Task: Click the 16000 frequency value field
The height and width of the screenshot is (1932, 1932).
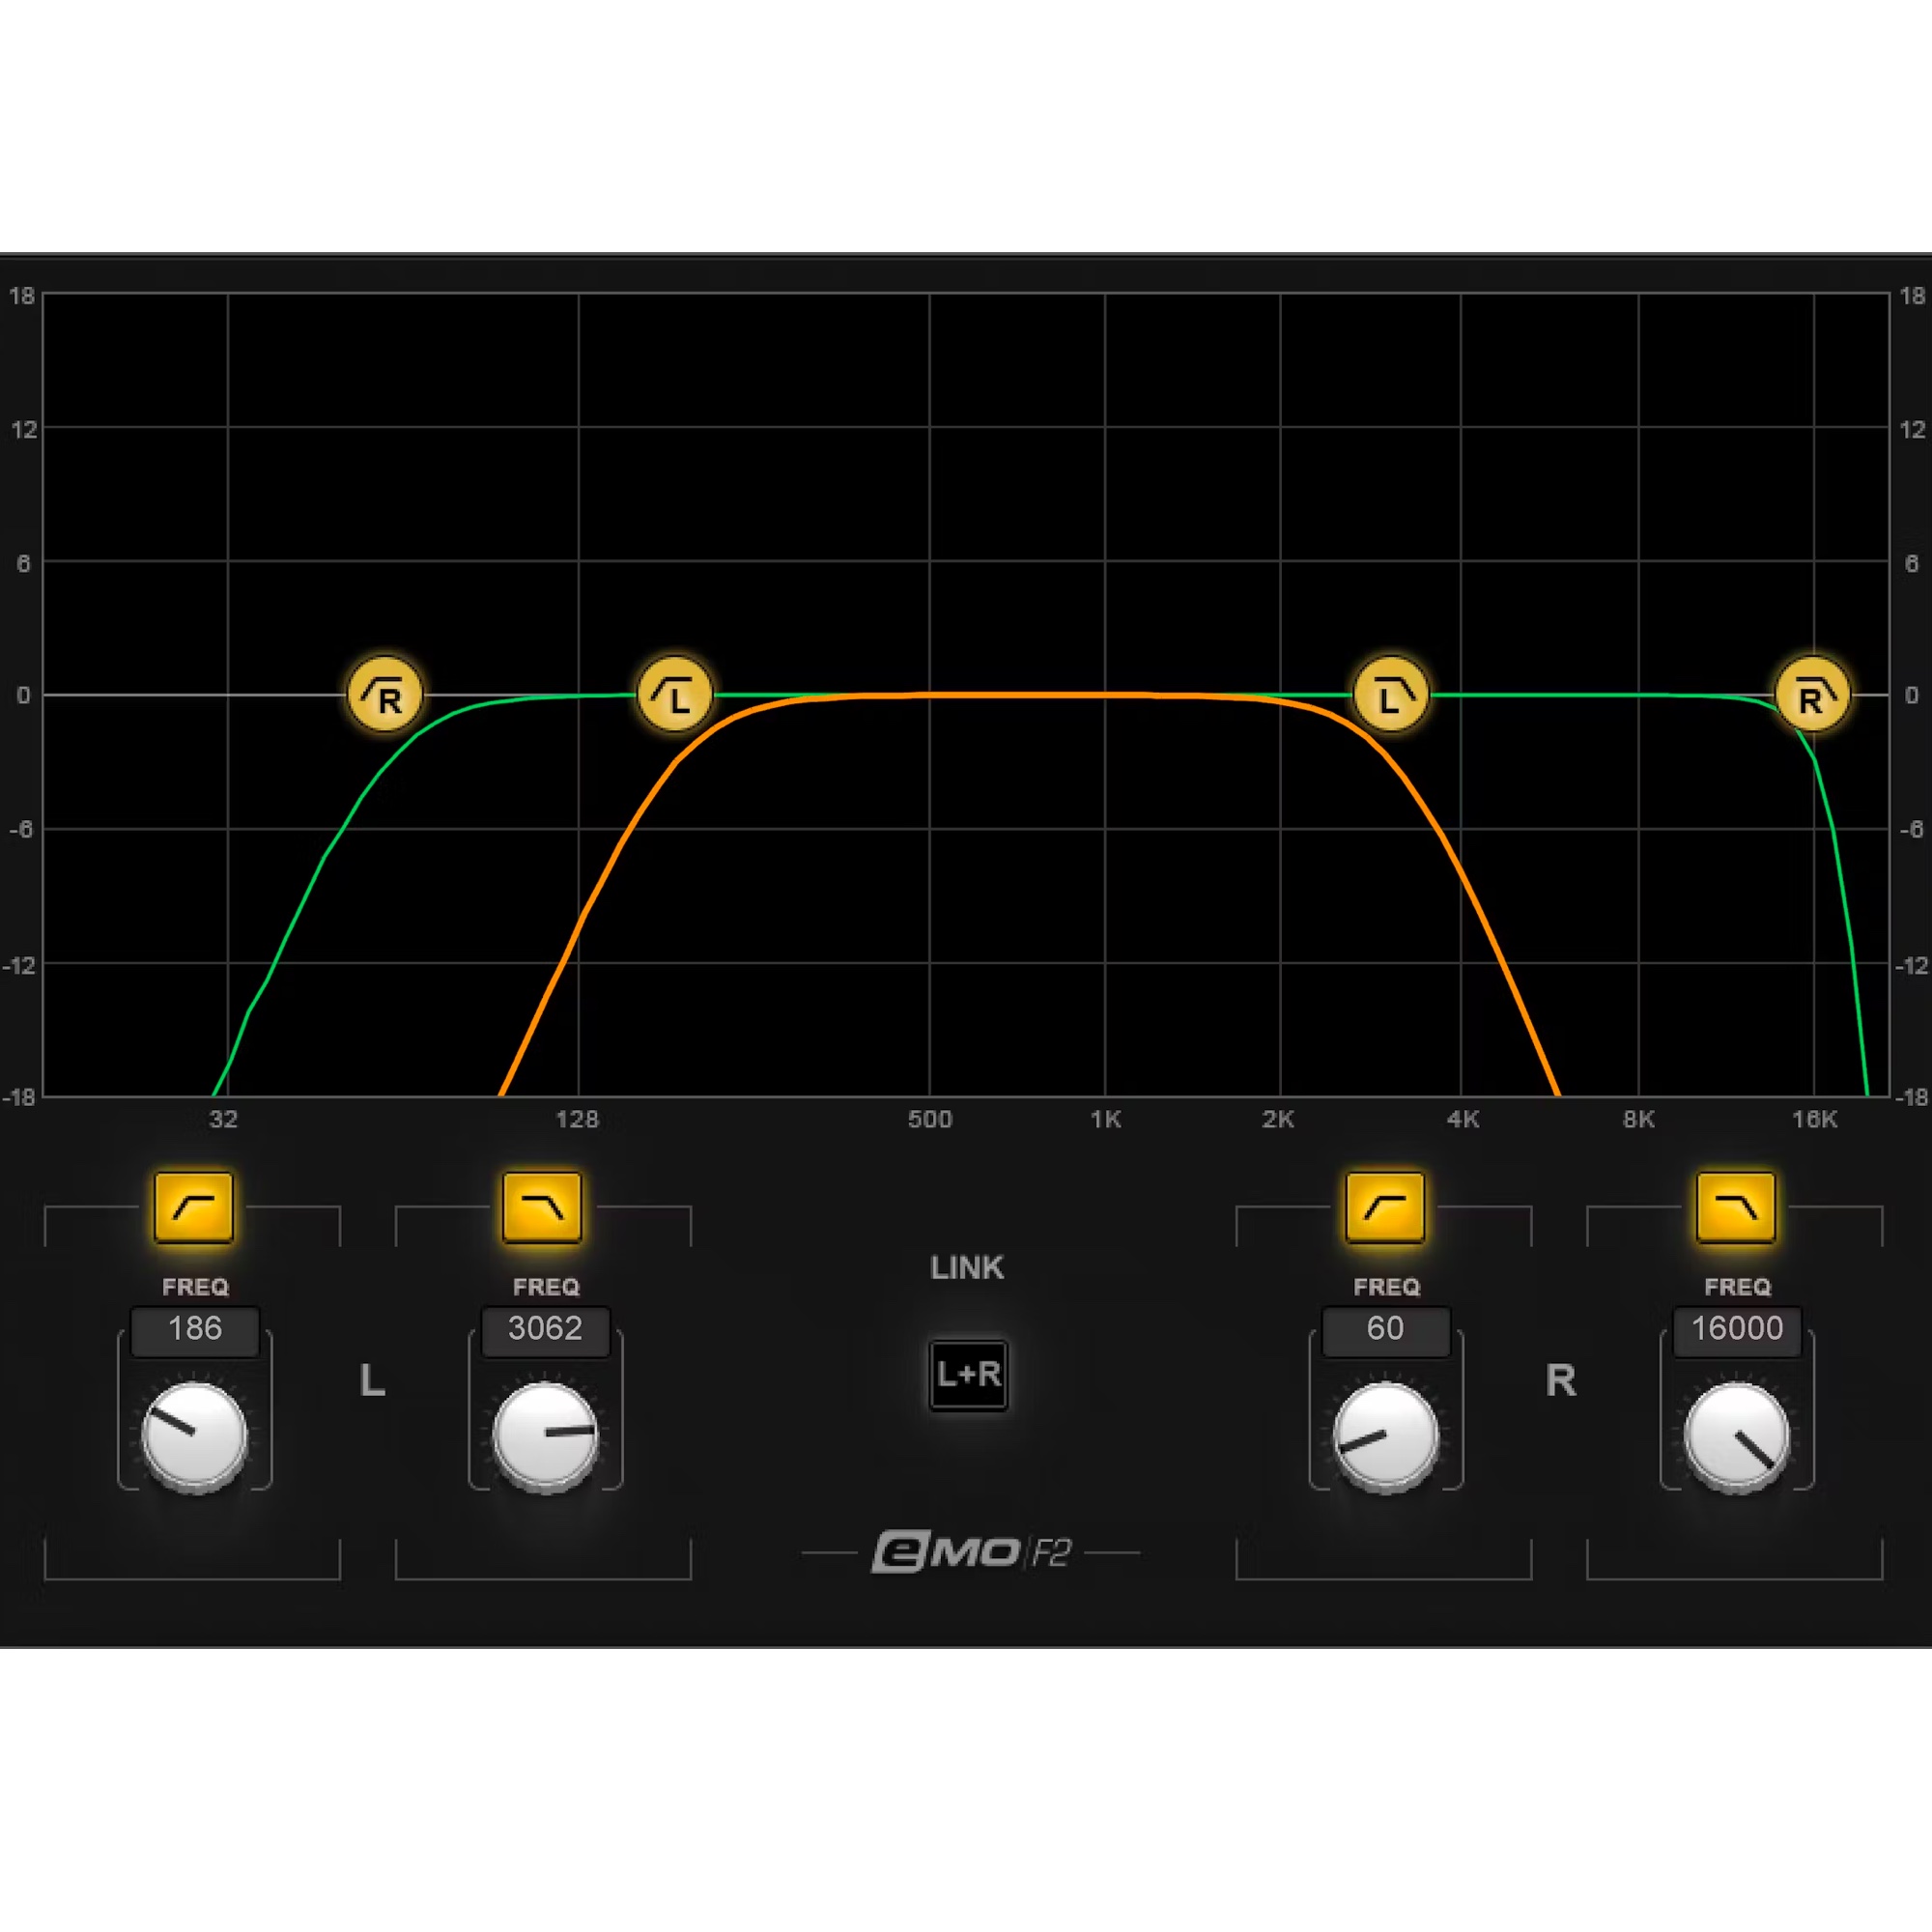Action: click(1737, 1329)
